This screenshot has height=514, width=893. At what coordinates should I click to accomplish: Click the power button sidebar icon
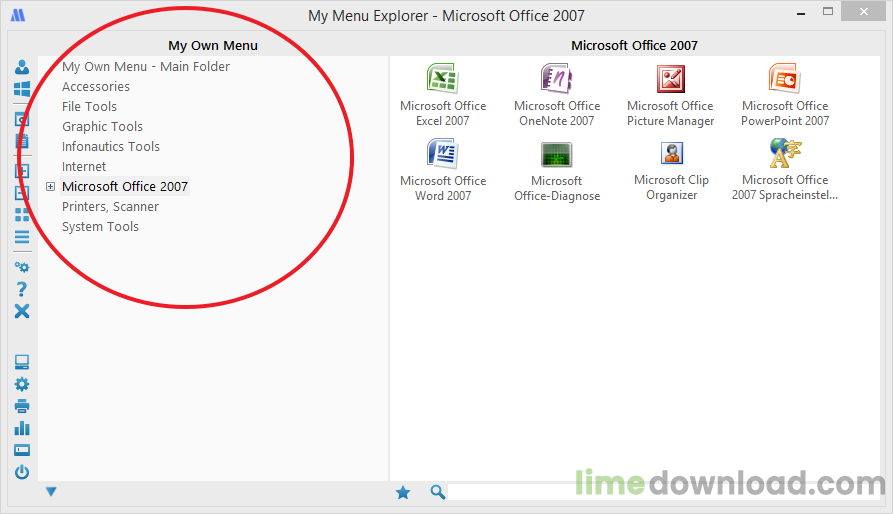point(22,472)
